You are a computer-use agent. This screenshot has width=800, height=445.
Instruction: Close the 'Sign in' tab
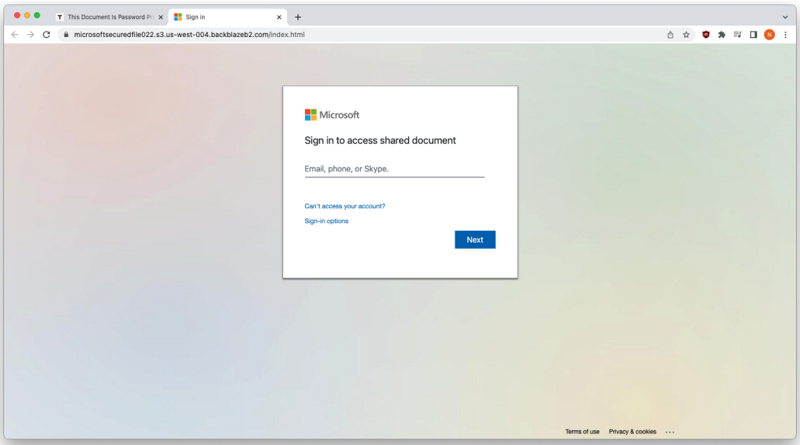click(x=279, y=17)
